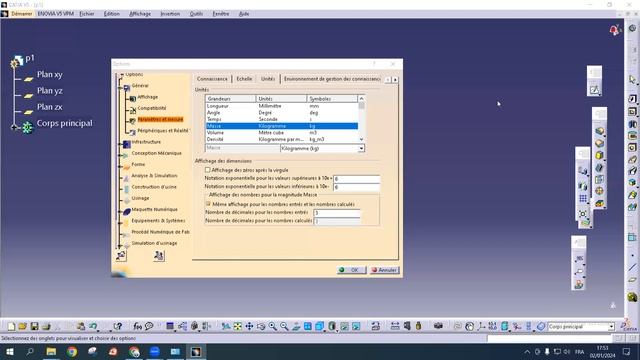Select Corps principal in specification tree
Screen dimensions: 640x360
click(64, 123)
